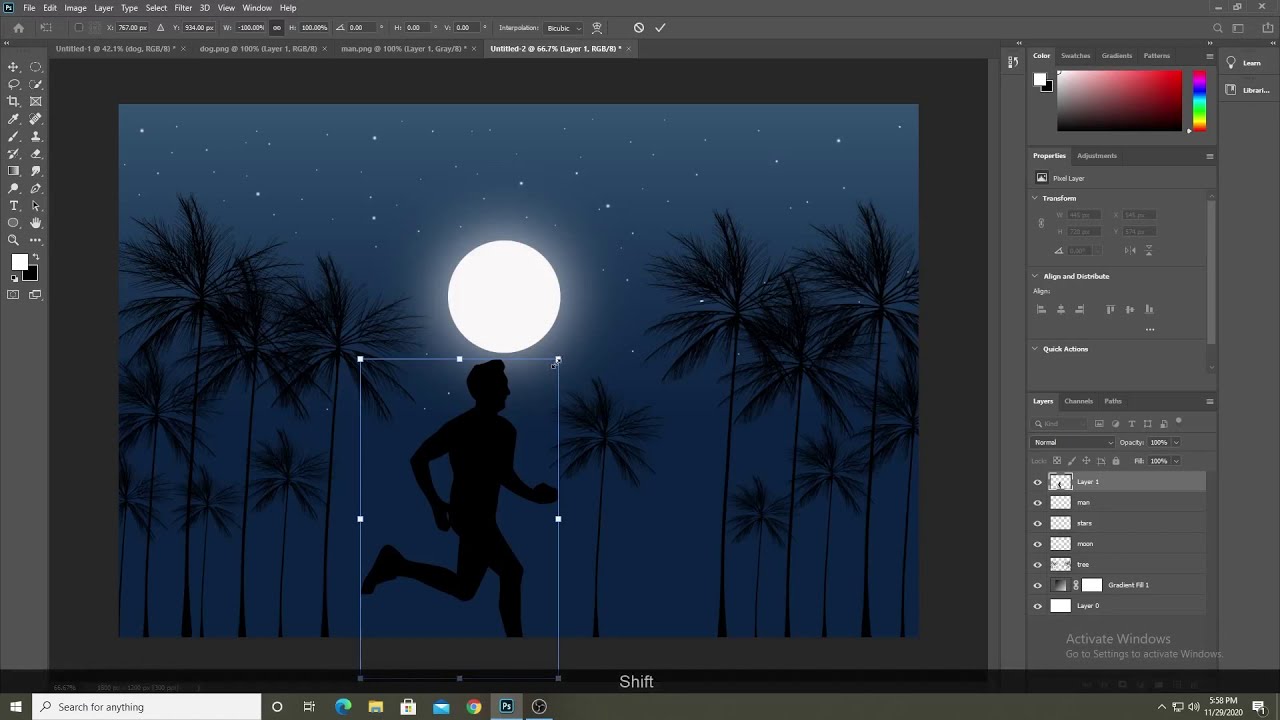Select the Eyedropper tool
This screenshot has width=1280, height=720.
[x=14, y=119]
